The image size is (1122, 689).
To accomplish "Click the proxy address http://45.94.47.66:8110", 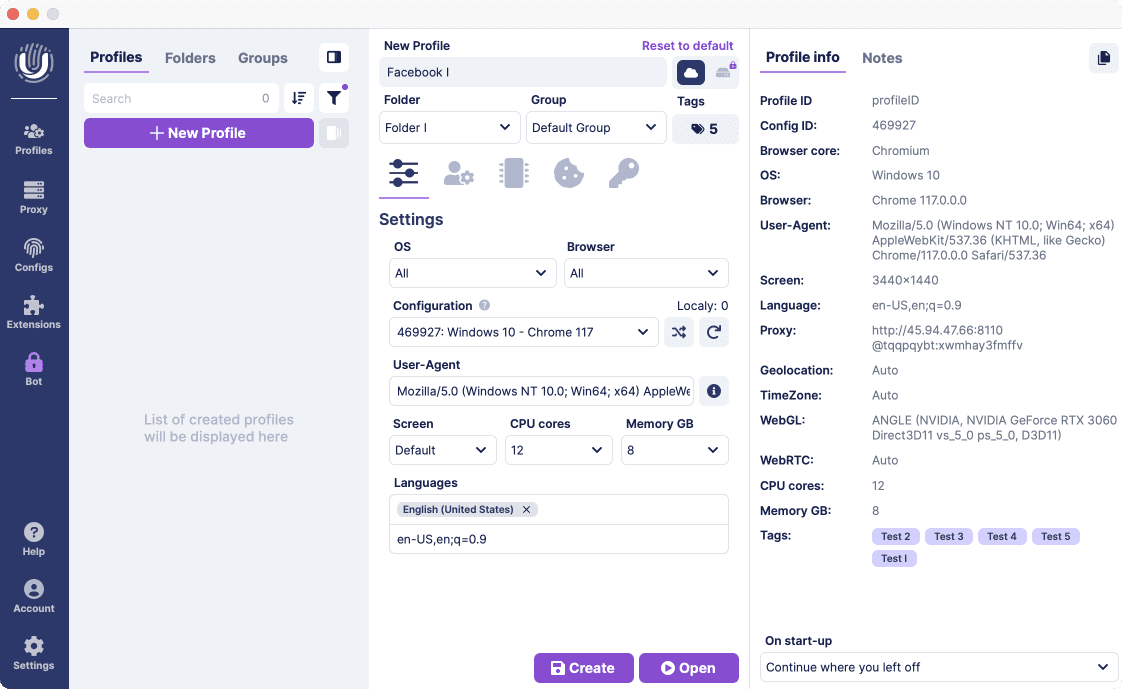I will click(937, 330).
